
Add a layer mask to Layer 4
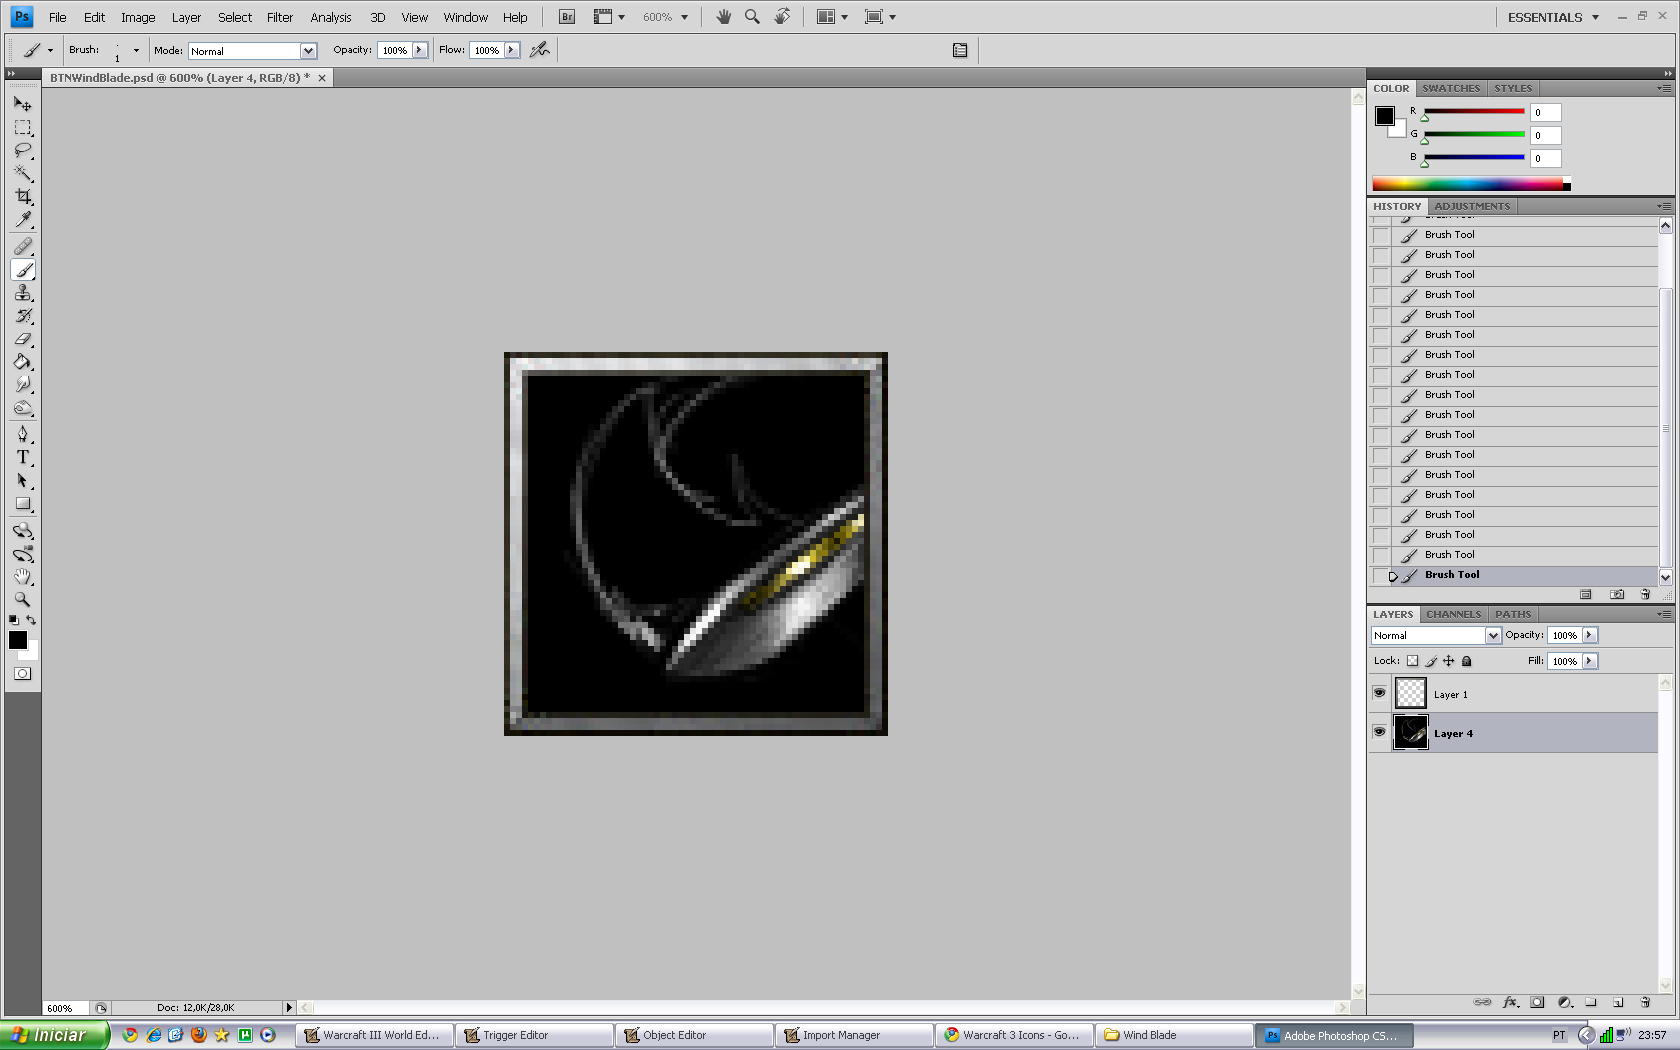[x=1537, y=1002]
